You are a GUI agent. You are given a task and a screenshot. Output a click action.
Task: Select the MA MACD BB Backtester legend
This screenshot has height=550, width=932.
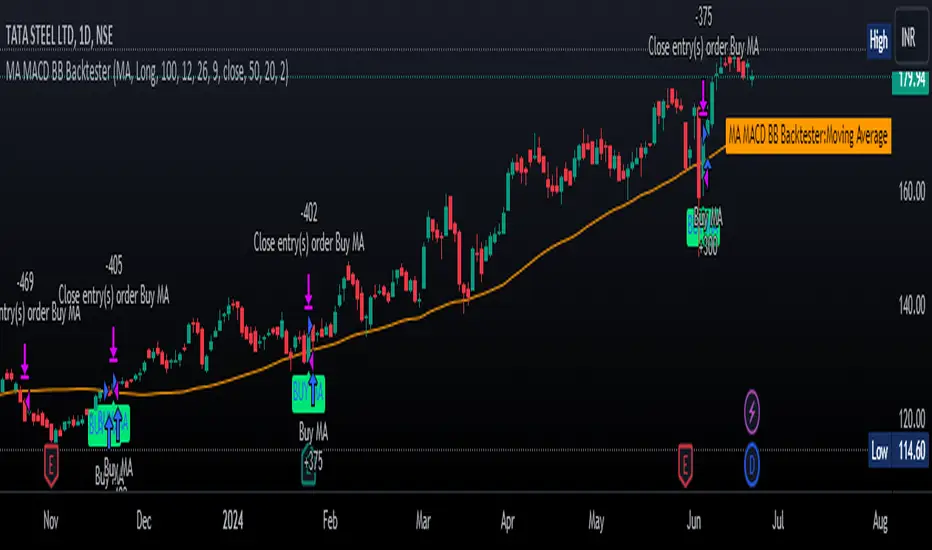(x=147, y=72)
